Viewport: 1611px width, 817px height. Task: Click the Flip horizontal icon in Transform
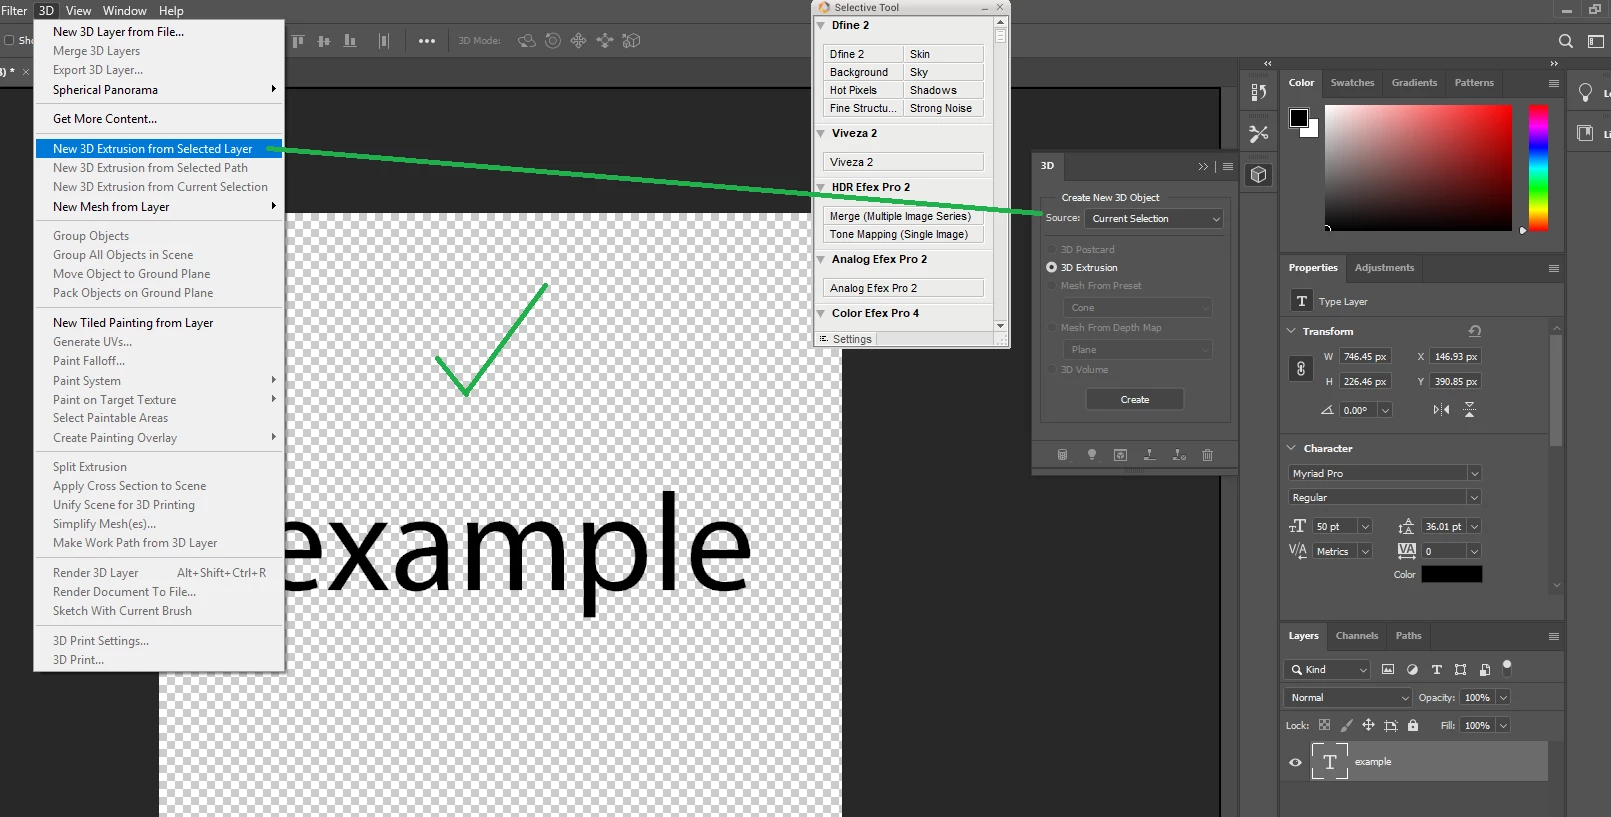pos(1441,410)
